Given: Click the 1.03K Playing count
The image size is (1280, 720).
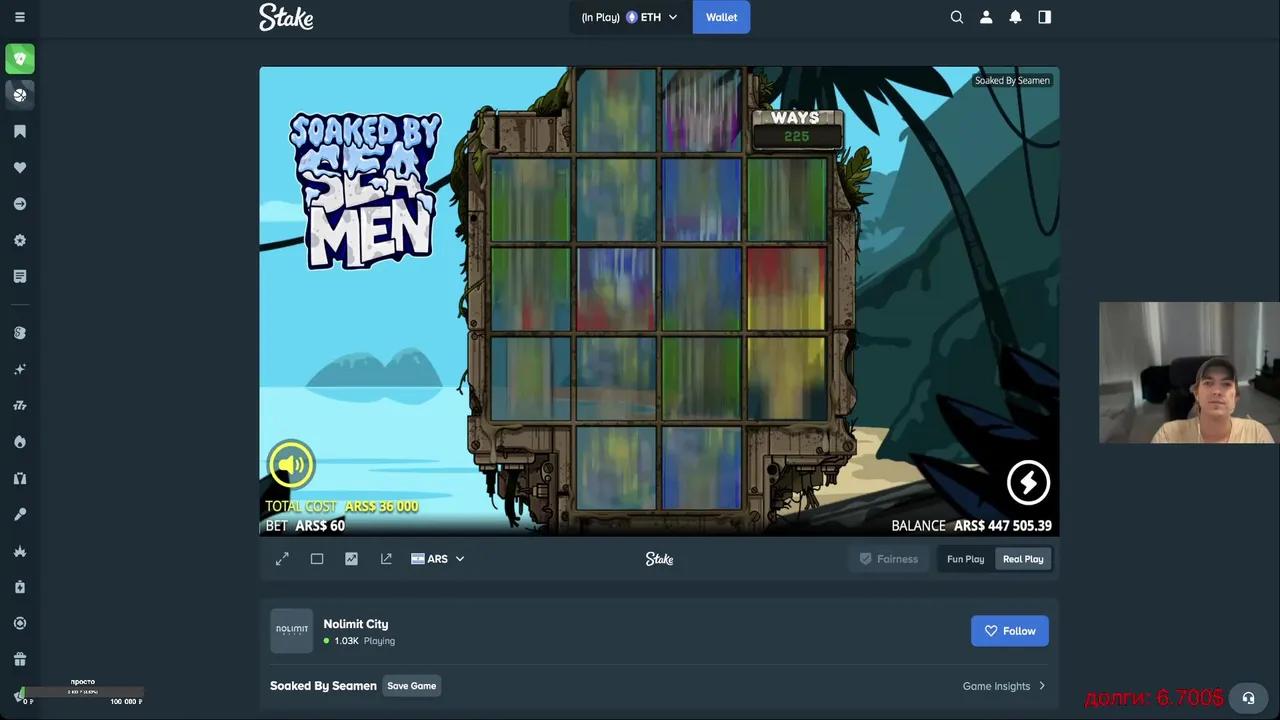Looking at the screenshot, I should click(360, 641).
